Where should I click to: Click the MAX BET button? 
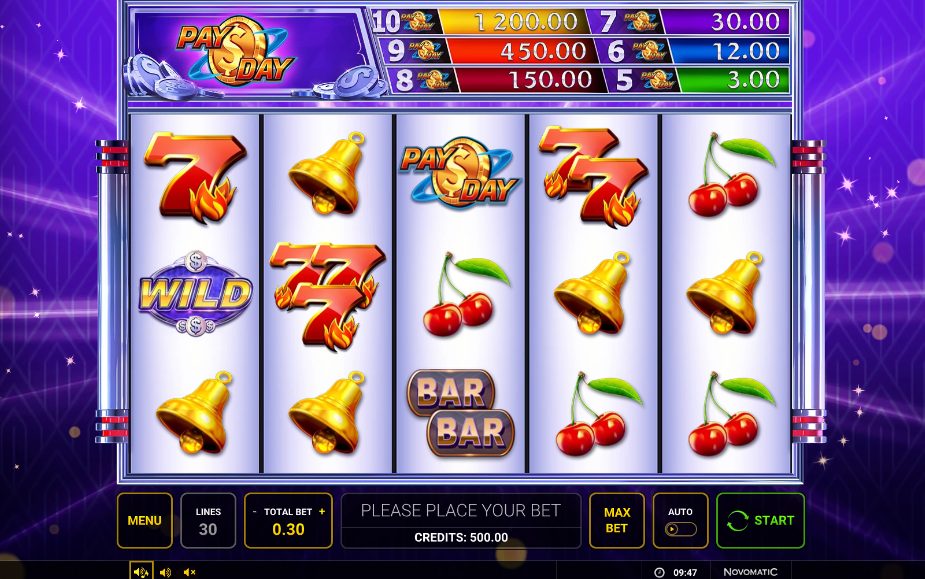point(616,521)
